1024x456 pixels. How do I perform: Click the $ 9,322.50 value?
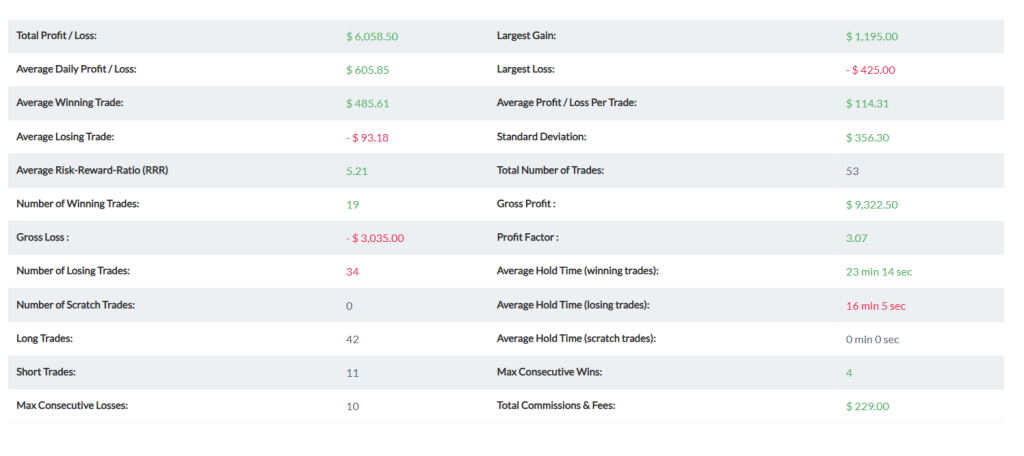[x=872, y=204]
